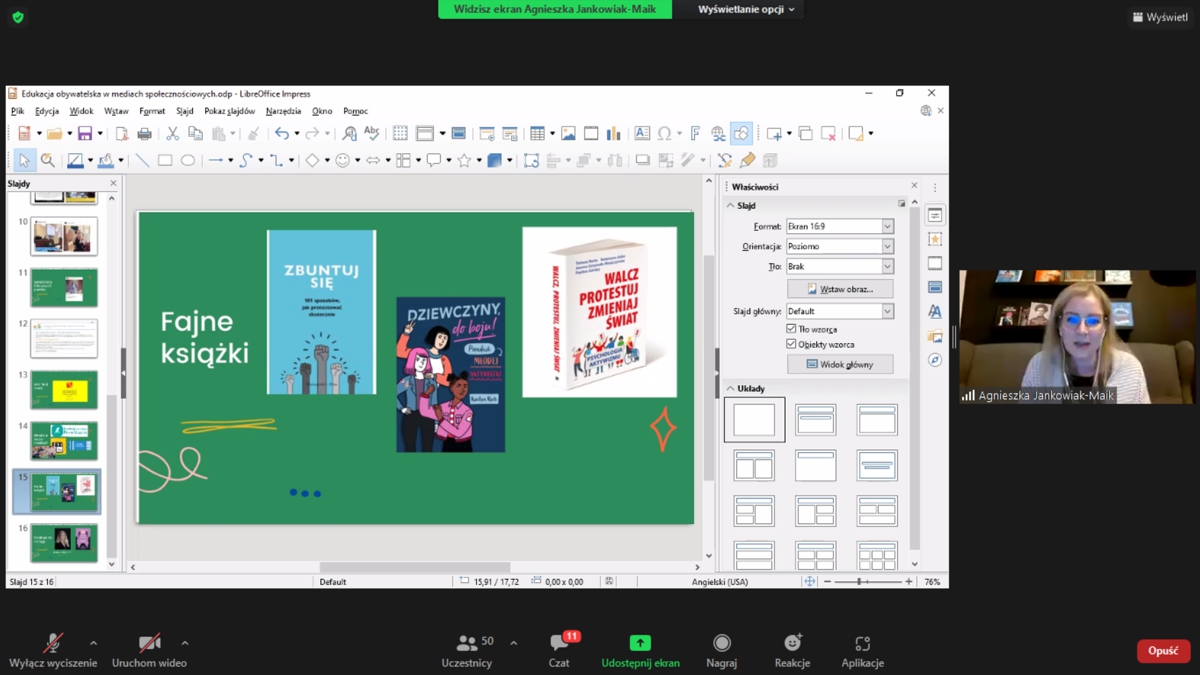Viewport: 1200px width, 675px height.
Task: Open the audio options arrow beside the microphone
Action: [x=93, y=643]
